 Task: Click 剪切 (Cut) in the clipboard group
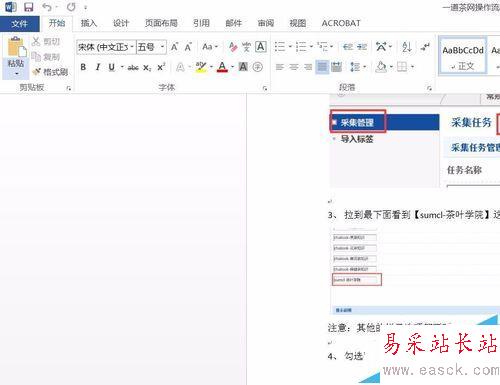tap(46, 41)
